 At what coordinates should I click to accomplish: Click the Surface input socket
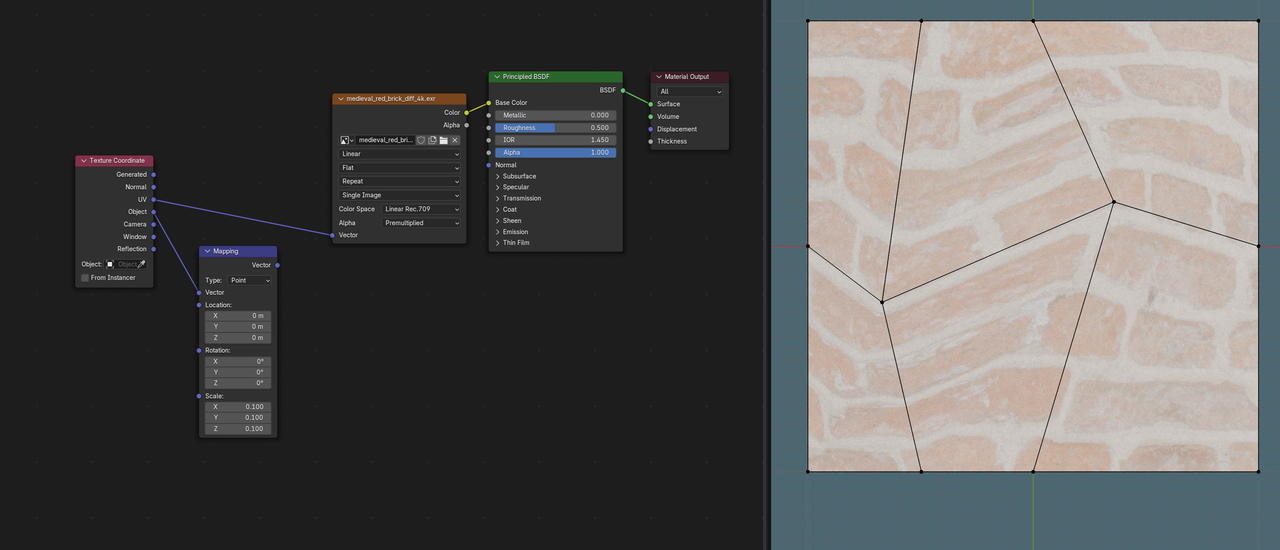point(651,104)
